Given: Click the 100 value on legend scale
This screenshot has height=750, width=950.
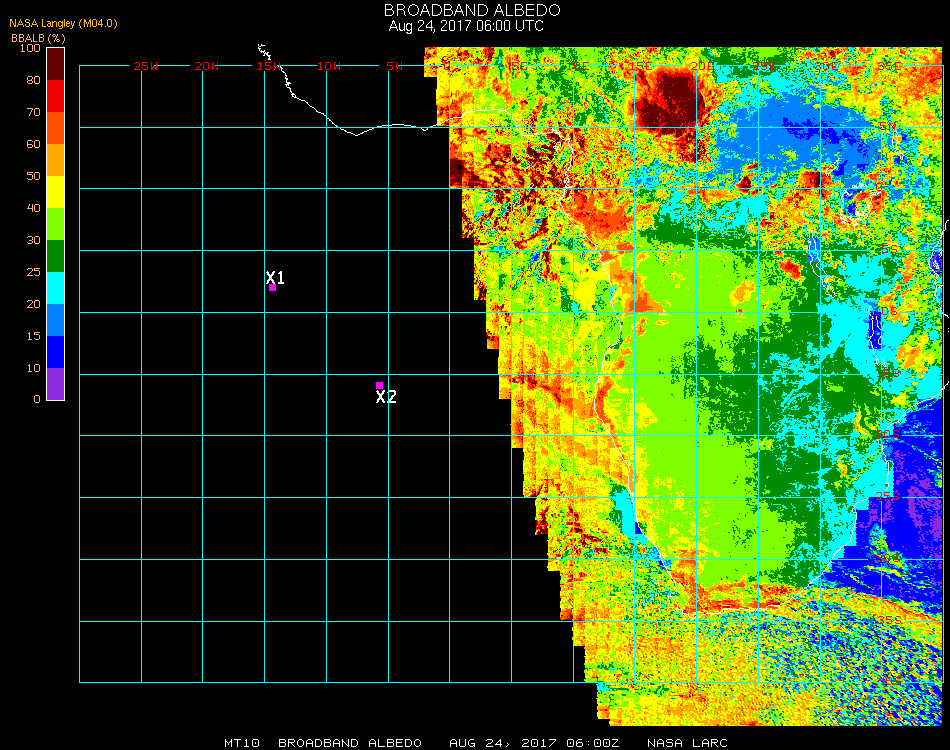Looking at the screenshot, I should pyautogui.click(x=30, y=48).
